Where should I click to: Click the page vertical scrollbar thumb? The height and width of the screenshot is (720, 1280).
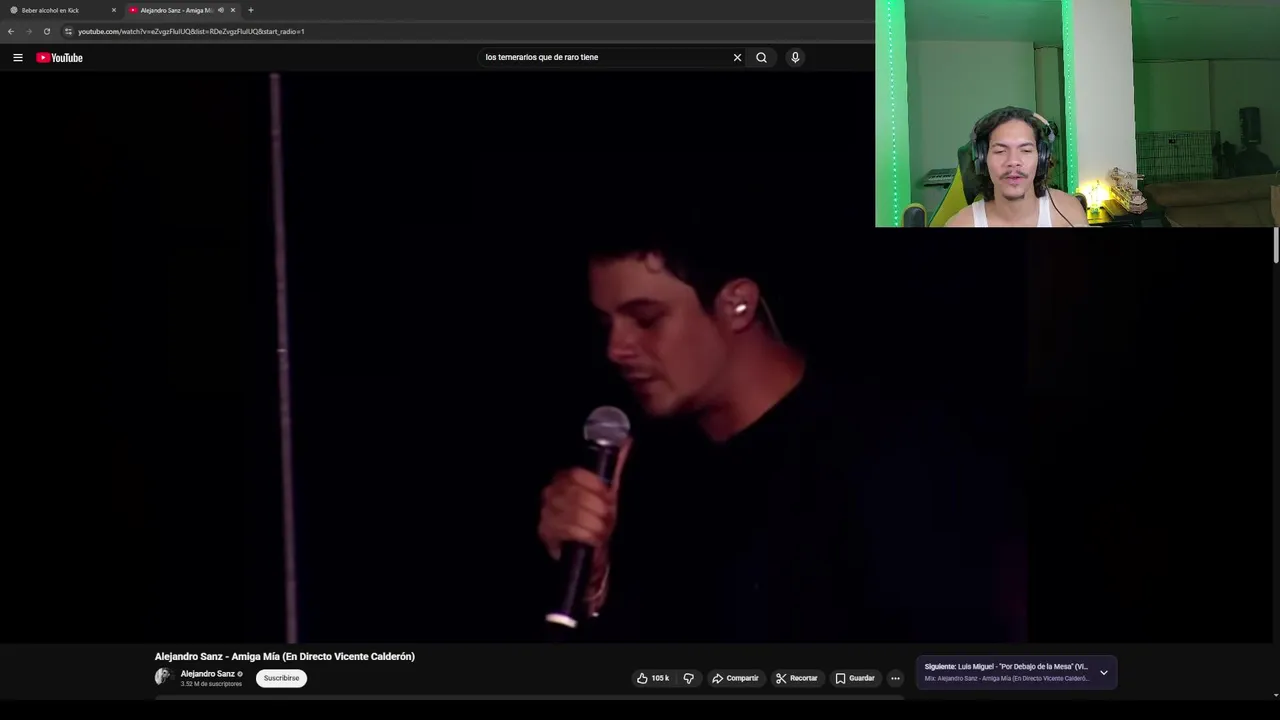[x=1276, y=246]
